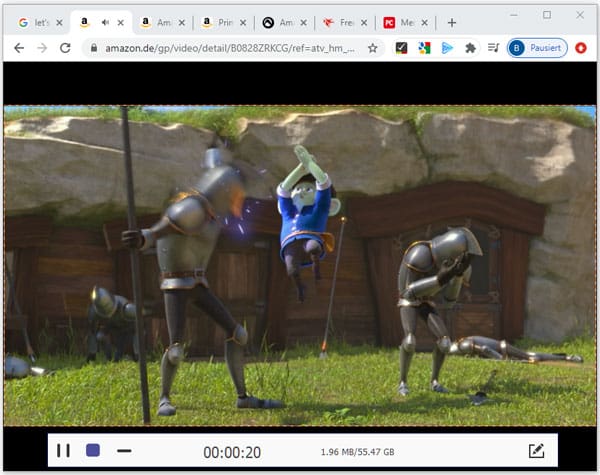
Task: Click the red update indicator icon
Action: [580, 48]
